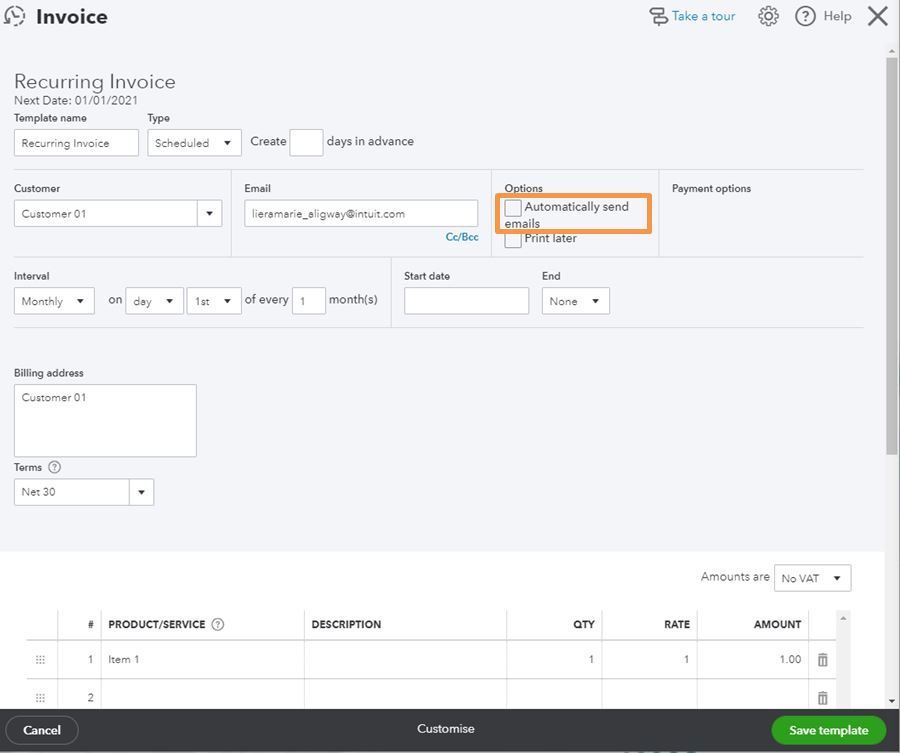Close the invoice with the X icon
The width and height of the screenshot is (900, 753).
[878, 16]
